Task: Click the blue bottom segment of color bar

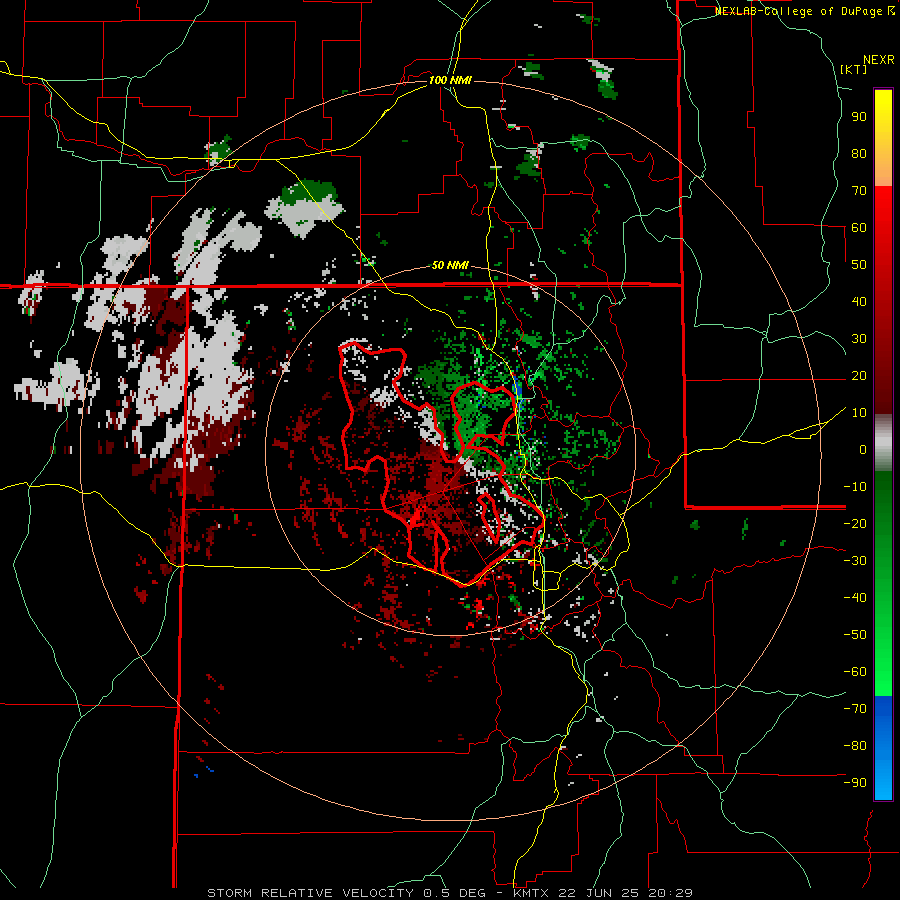Action: click(x=883, y=748)
